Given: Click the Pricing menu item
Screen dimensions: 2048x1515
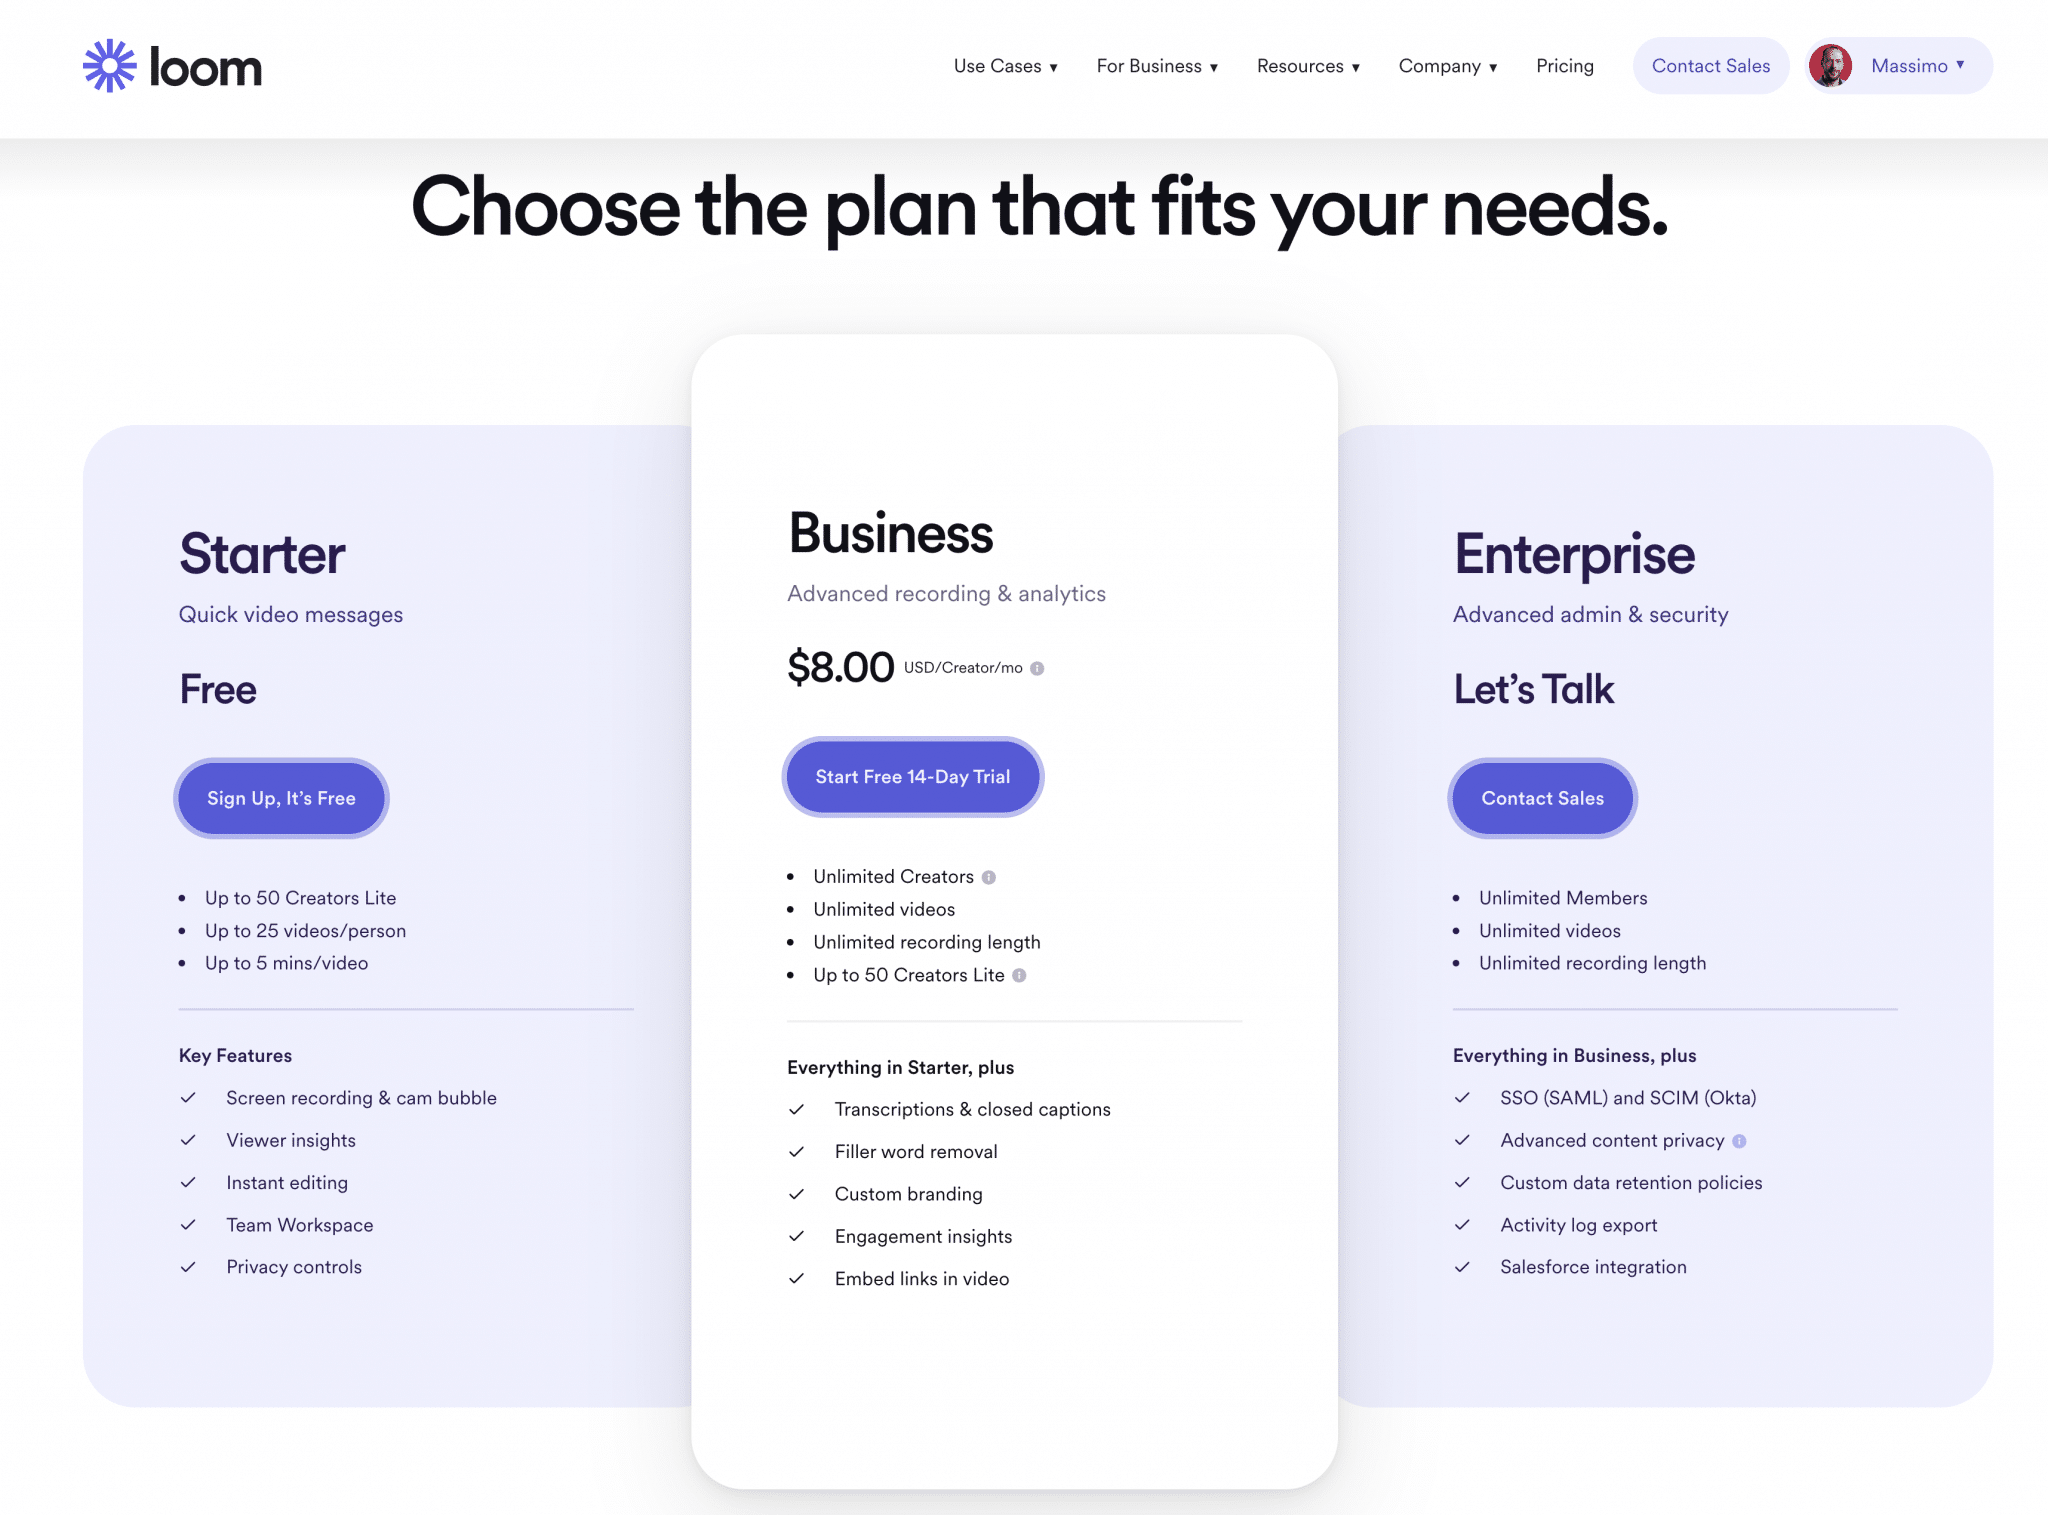Looking at the screenshot, I should [1564, 65].
